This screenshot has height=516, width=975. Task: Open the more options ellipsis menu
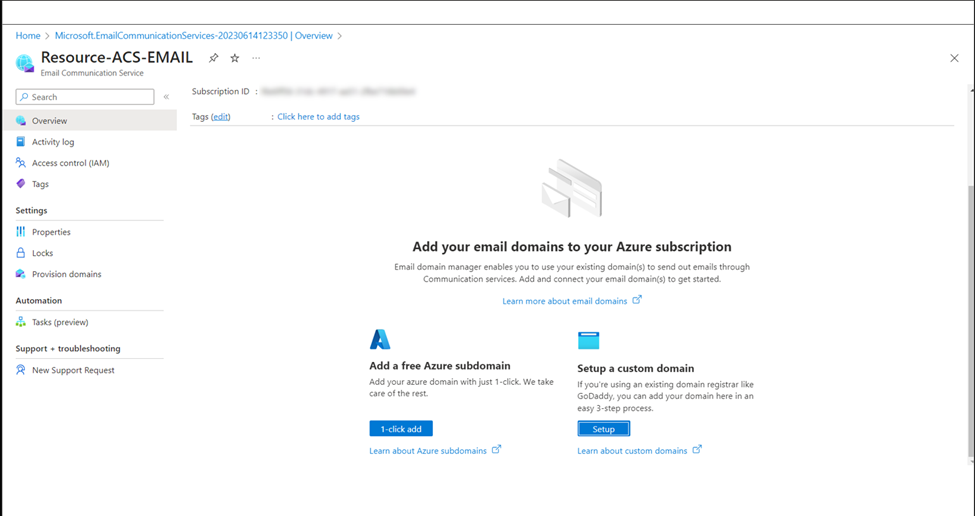tap(256, 58)
